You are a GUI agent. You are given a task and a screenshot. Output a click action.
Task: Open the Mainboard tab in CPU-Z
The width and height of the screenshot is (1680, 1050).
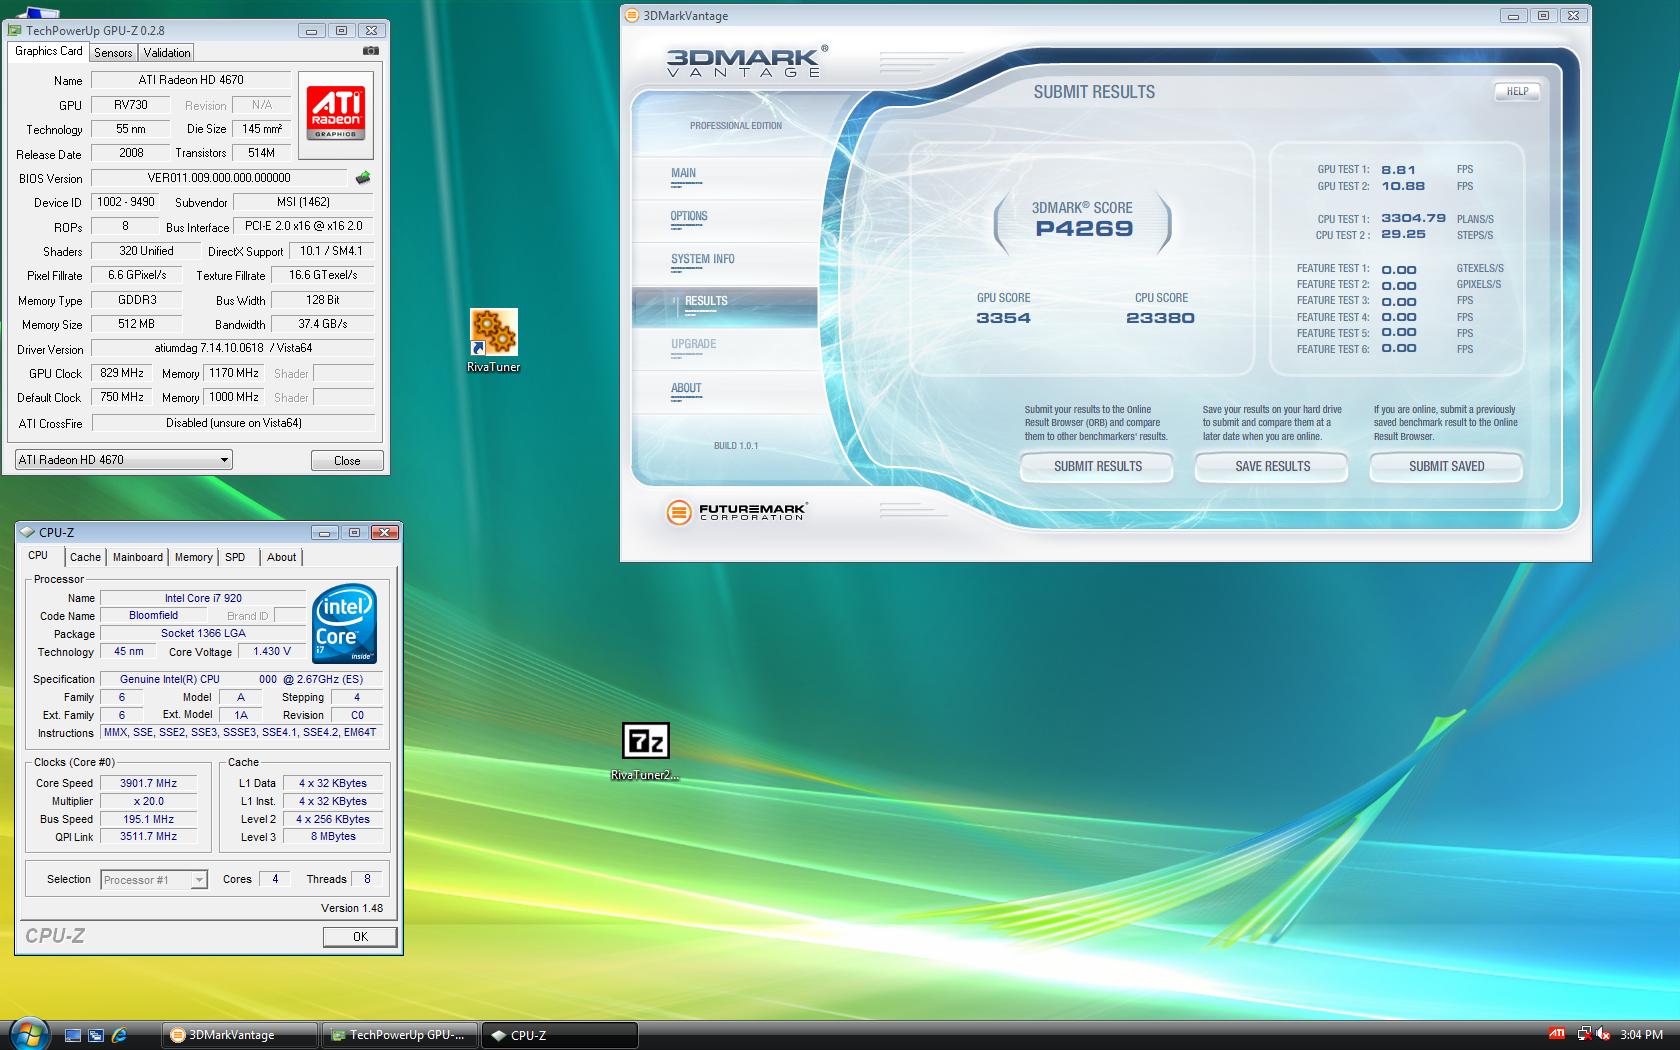tap(138, 557)
